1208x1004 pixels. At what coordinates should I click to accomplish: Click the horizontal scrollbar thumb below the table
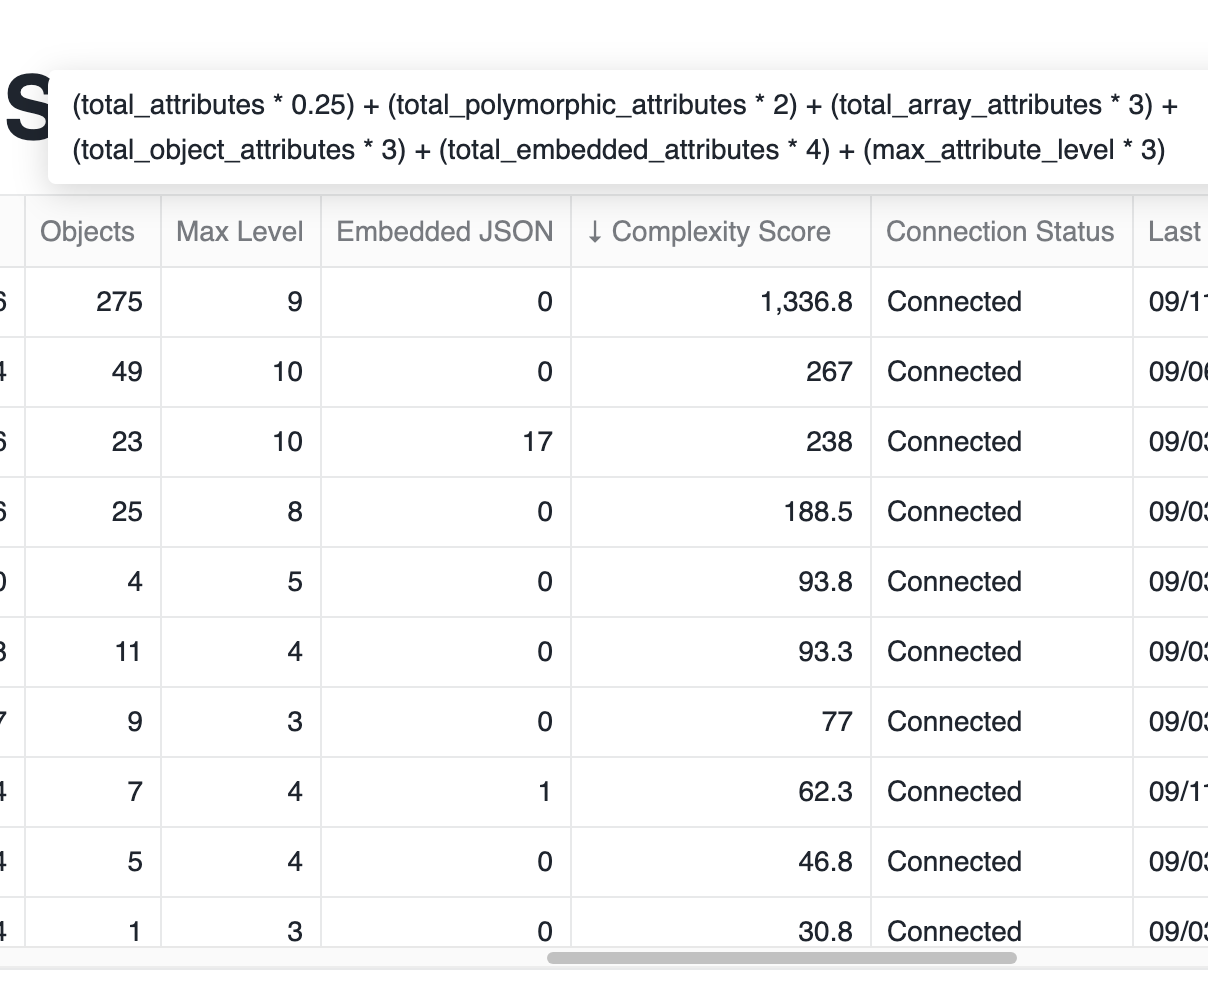[781, 958]
